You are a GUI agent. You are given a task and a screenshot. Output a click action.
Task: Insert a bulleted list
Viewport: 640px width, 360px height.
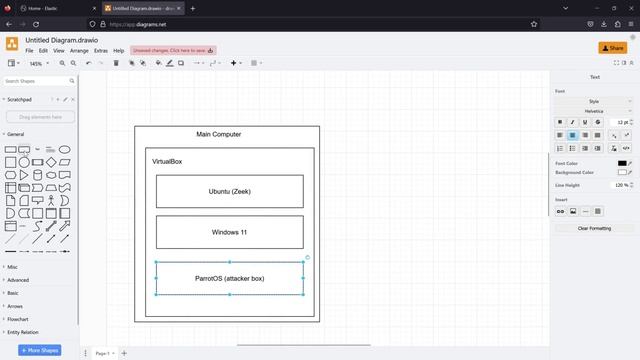tap(573, 148)
